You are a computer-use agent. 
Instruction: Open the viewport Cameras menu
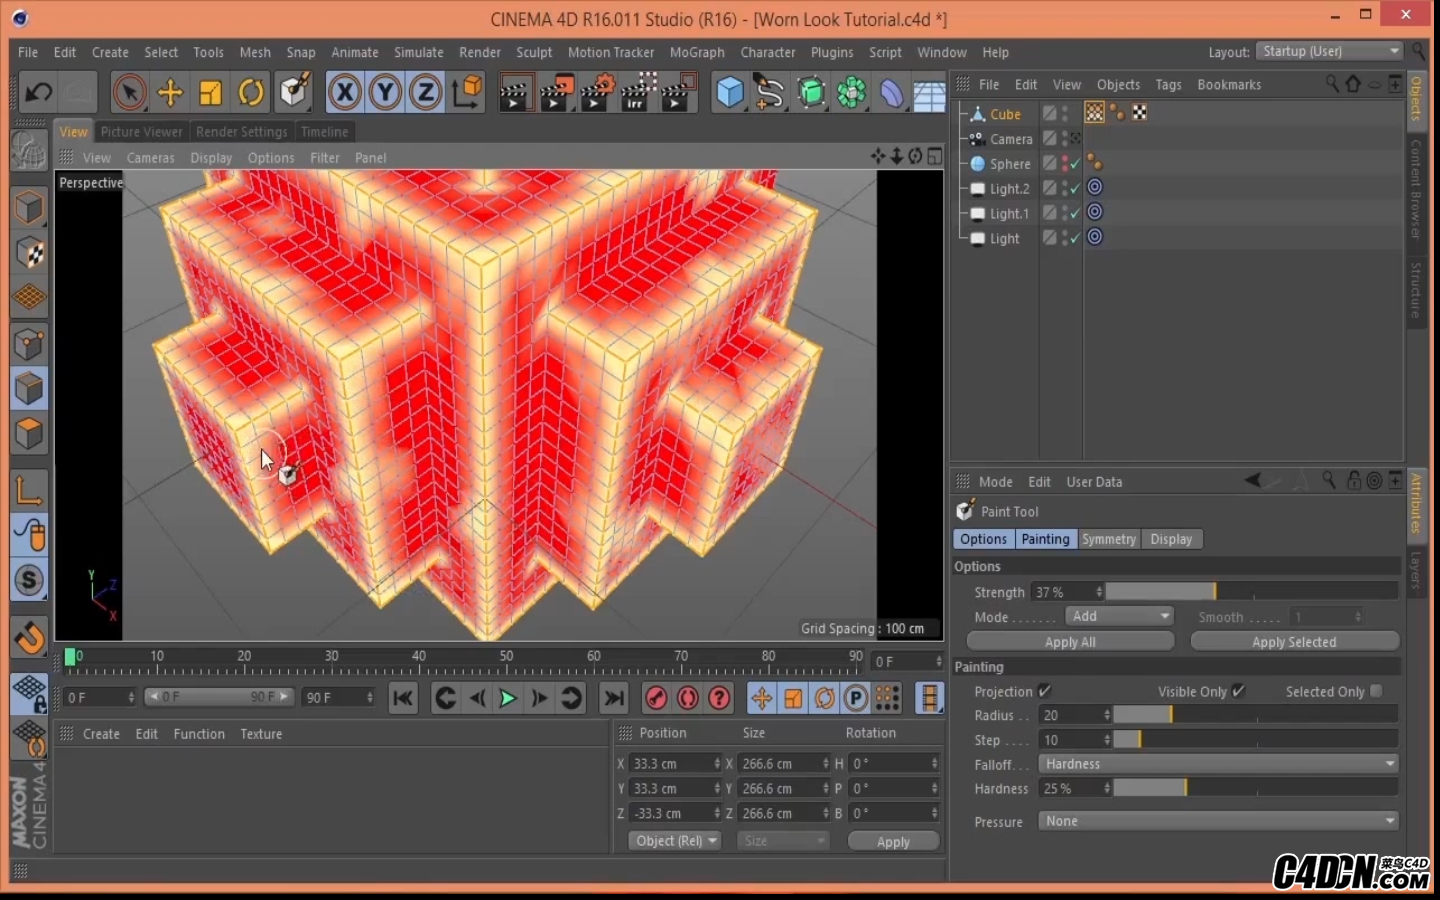click(150, 158)
